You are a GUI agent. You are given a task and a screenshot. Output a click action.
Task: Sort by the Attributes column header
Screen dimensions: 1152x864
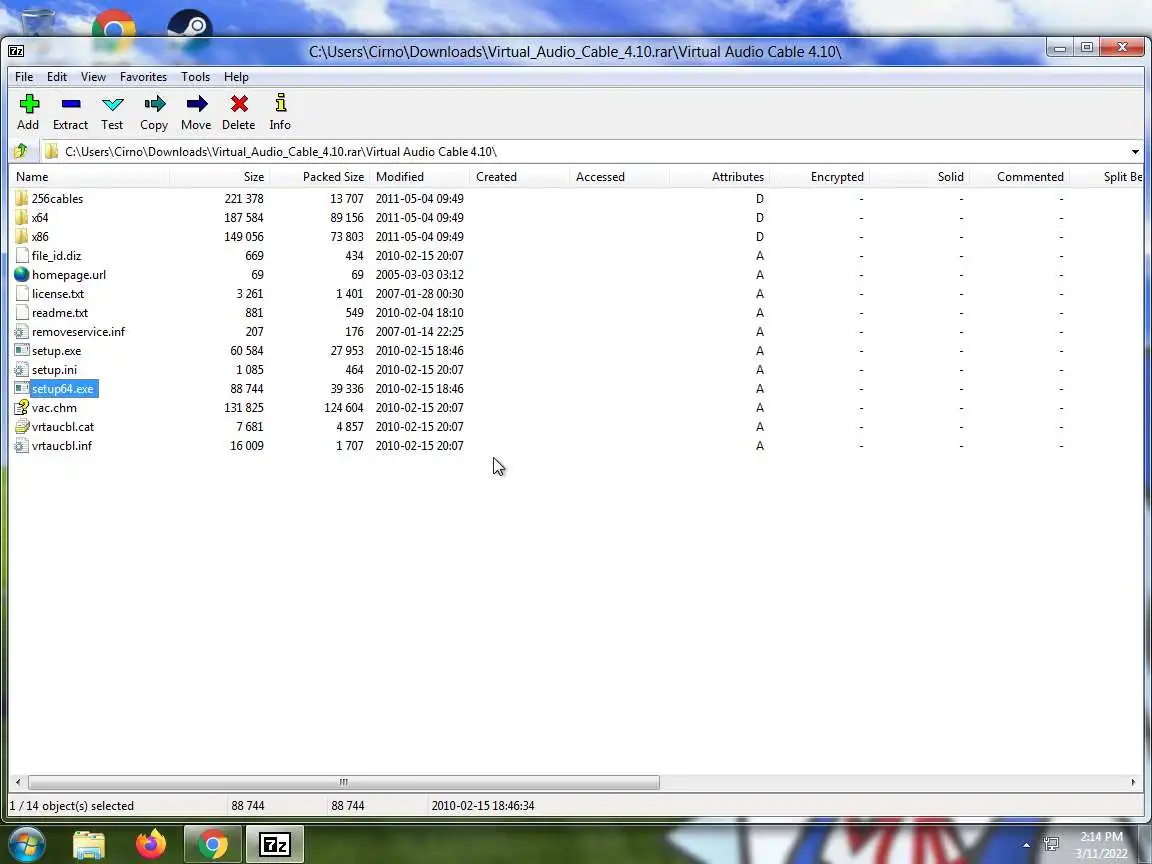(x=719, y=177)
